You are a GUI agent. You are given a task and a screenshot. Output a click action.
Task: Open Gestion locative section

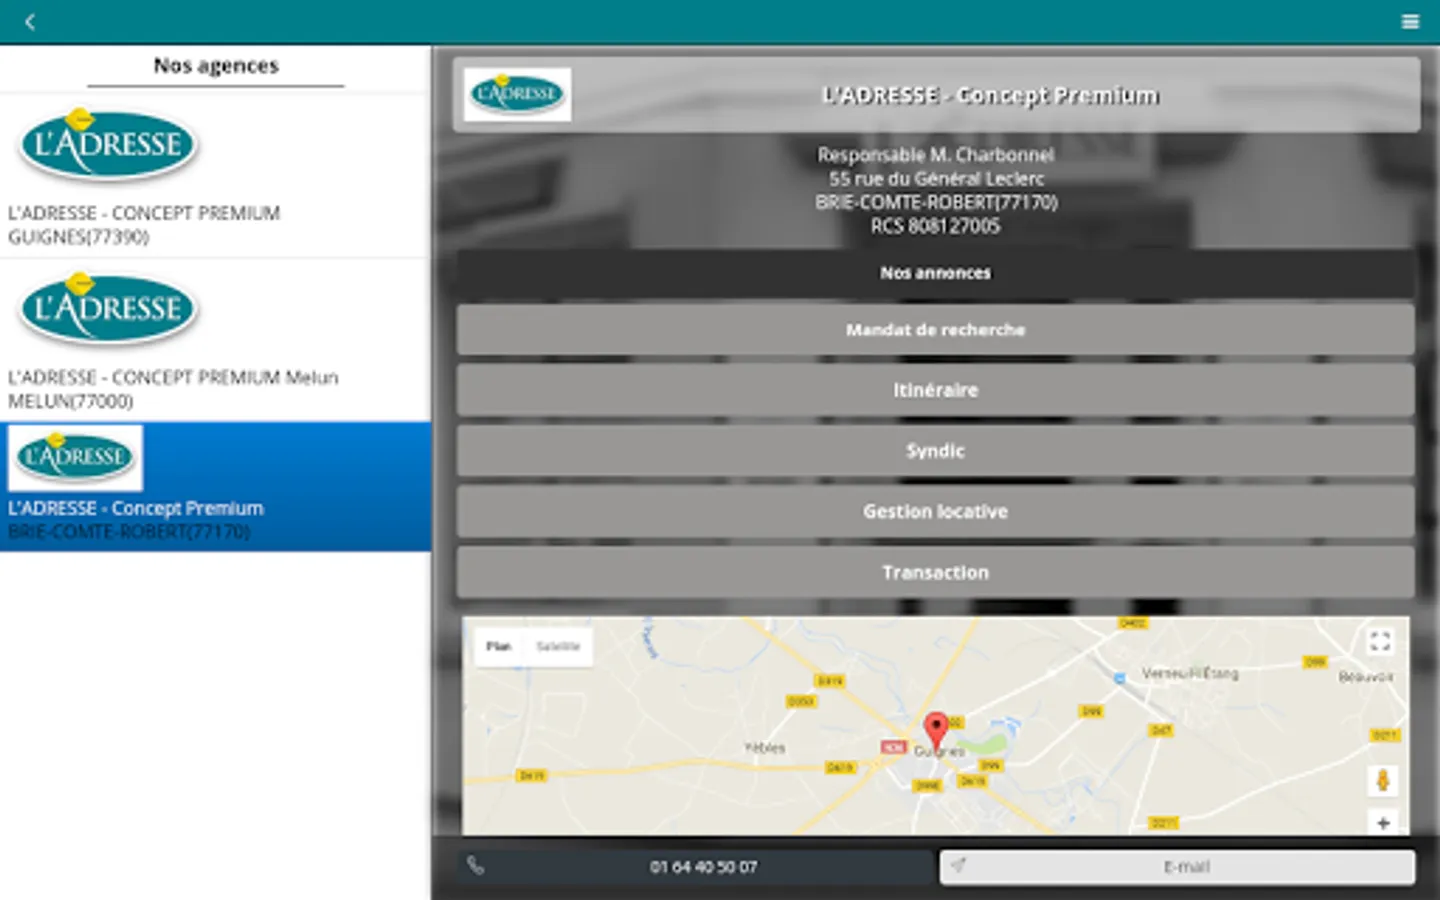tap(935, 512)
